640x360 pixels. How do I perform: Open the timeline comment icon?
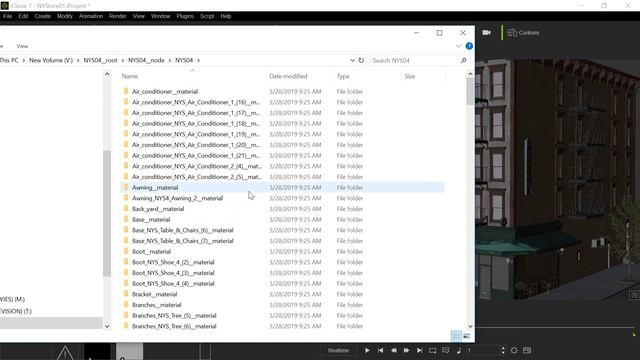(x=446, y=350)
